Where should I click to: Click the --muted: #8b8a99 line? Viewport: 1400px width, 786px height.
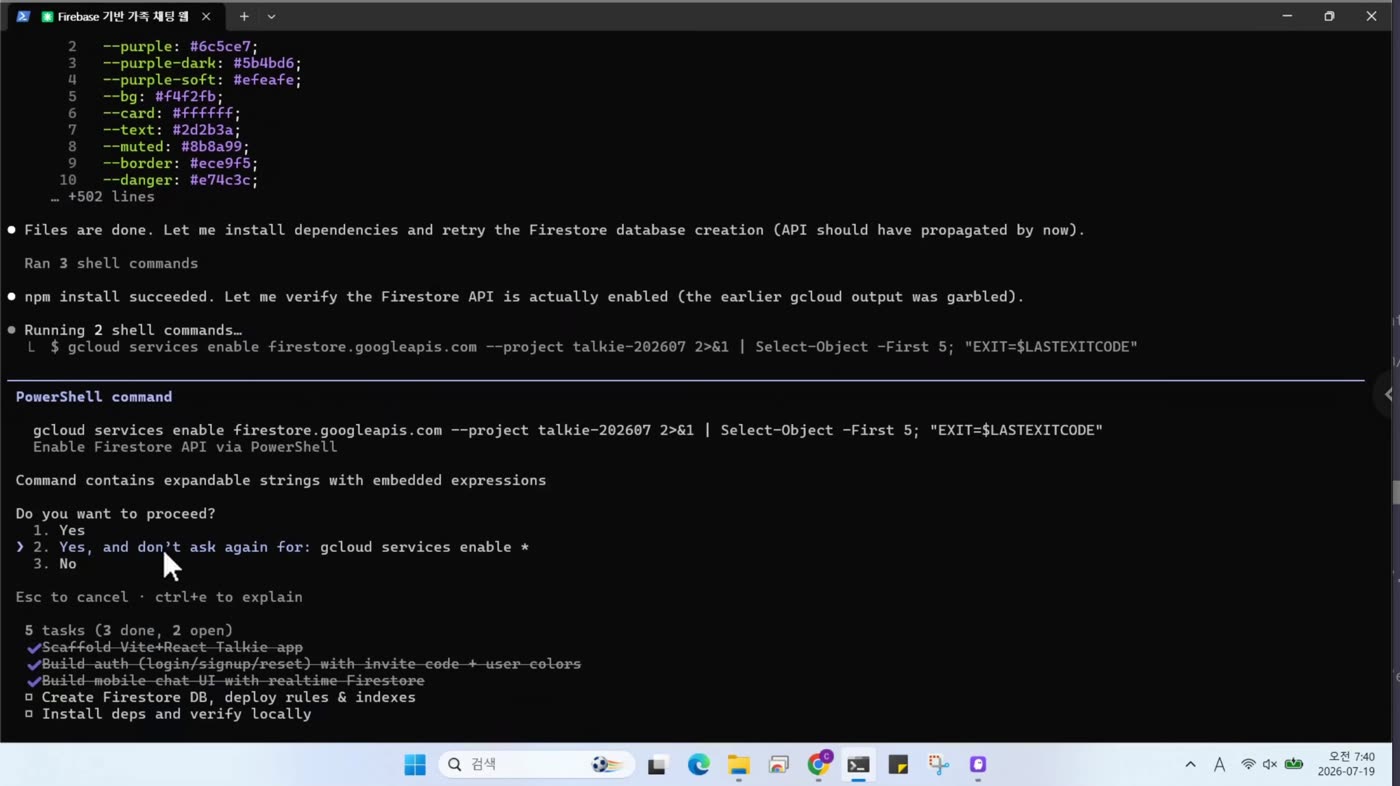tap(176, 147)
